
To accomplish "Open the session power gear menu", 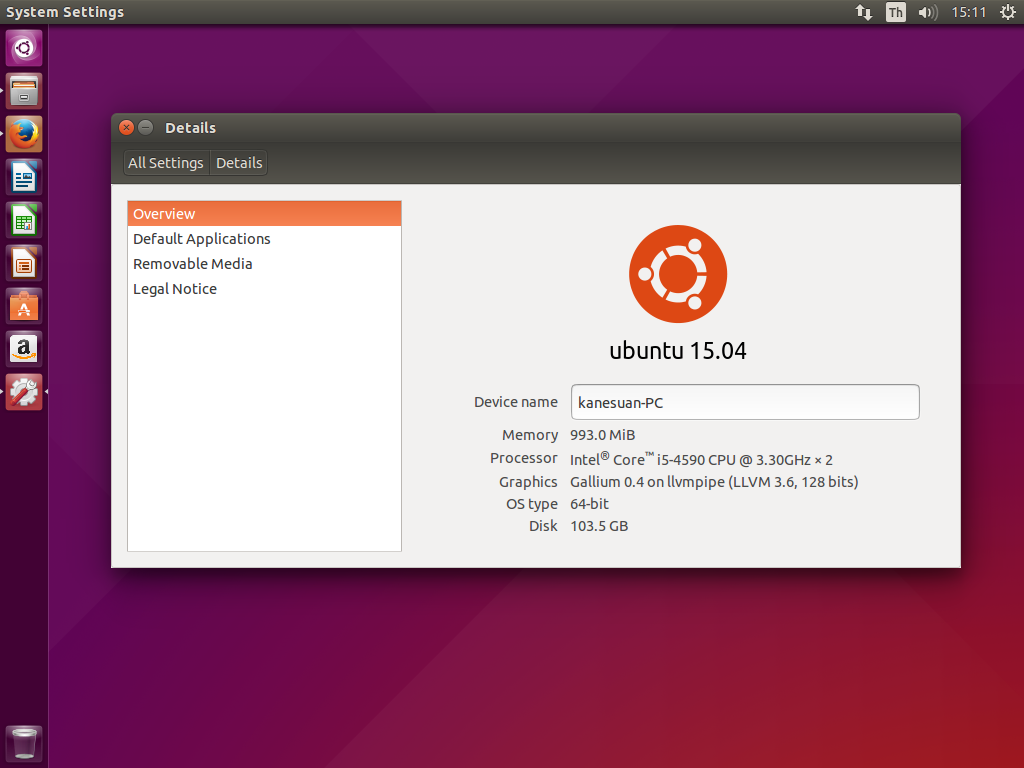I will click(x=1008, y=12).
